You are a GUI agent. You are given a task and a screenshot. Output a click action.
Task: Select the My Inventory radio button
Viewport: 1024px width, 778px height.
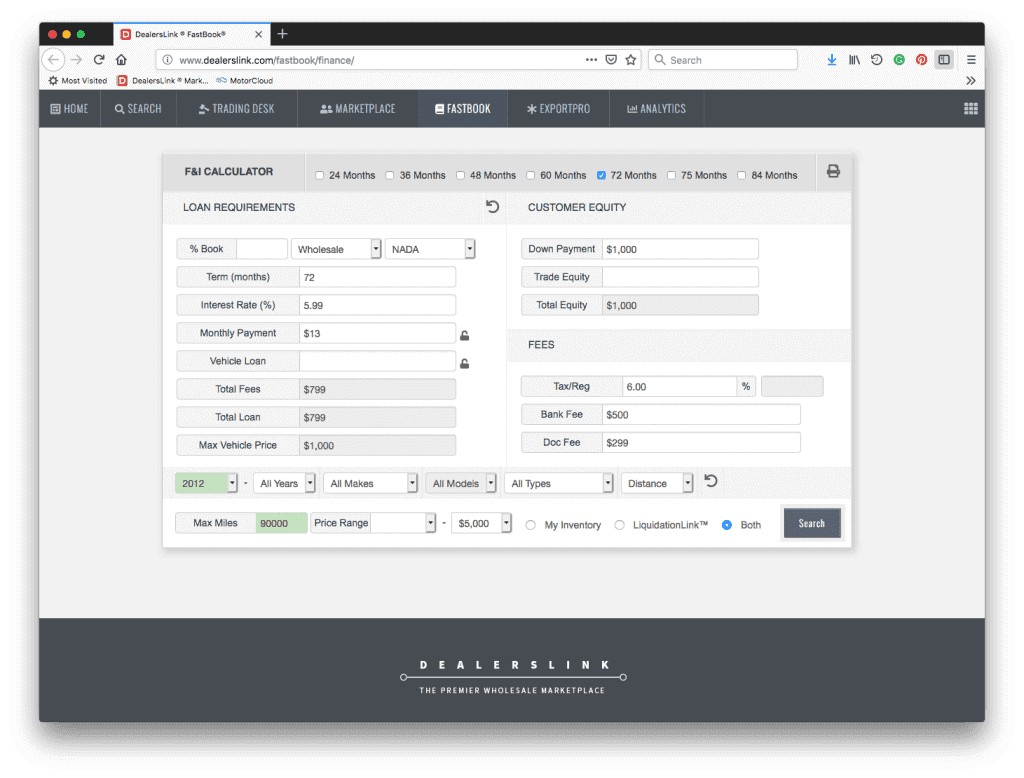(x=530, y=525)
